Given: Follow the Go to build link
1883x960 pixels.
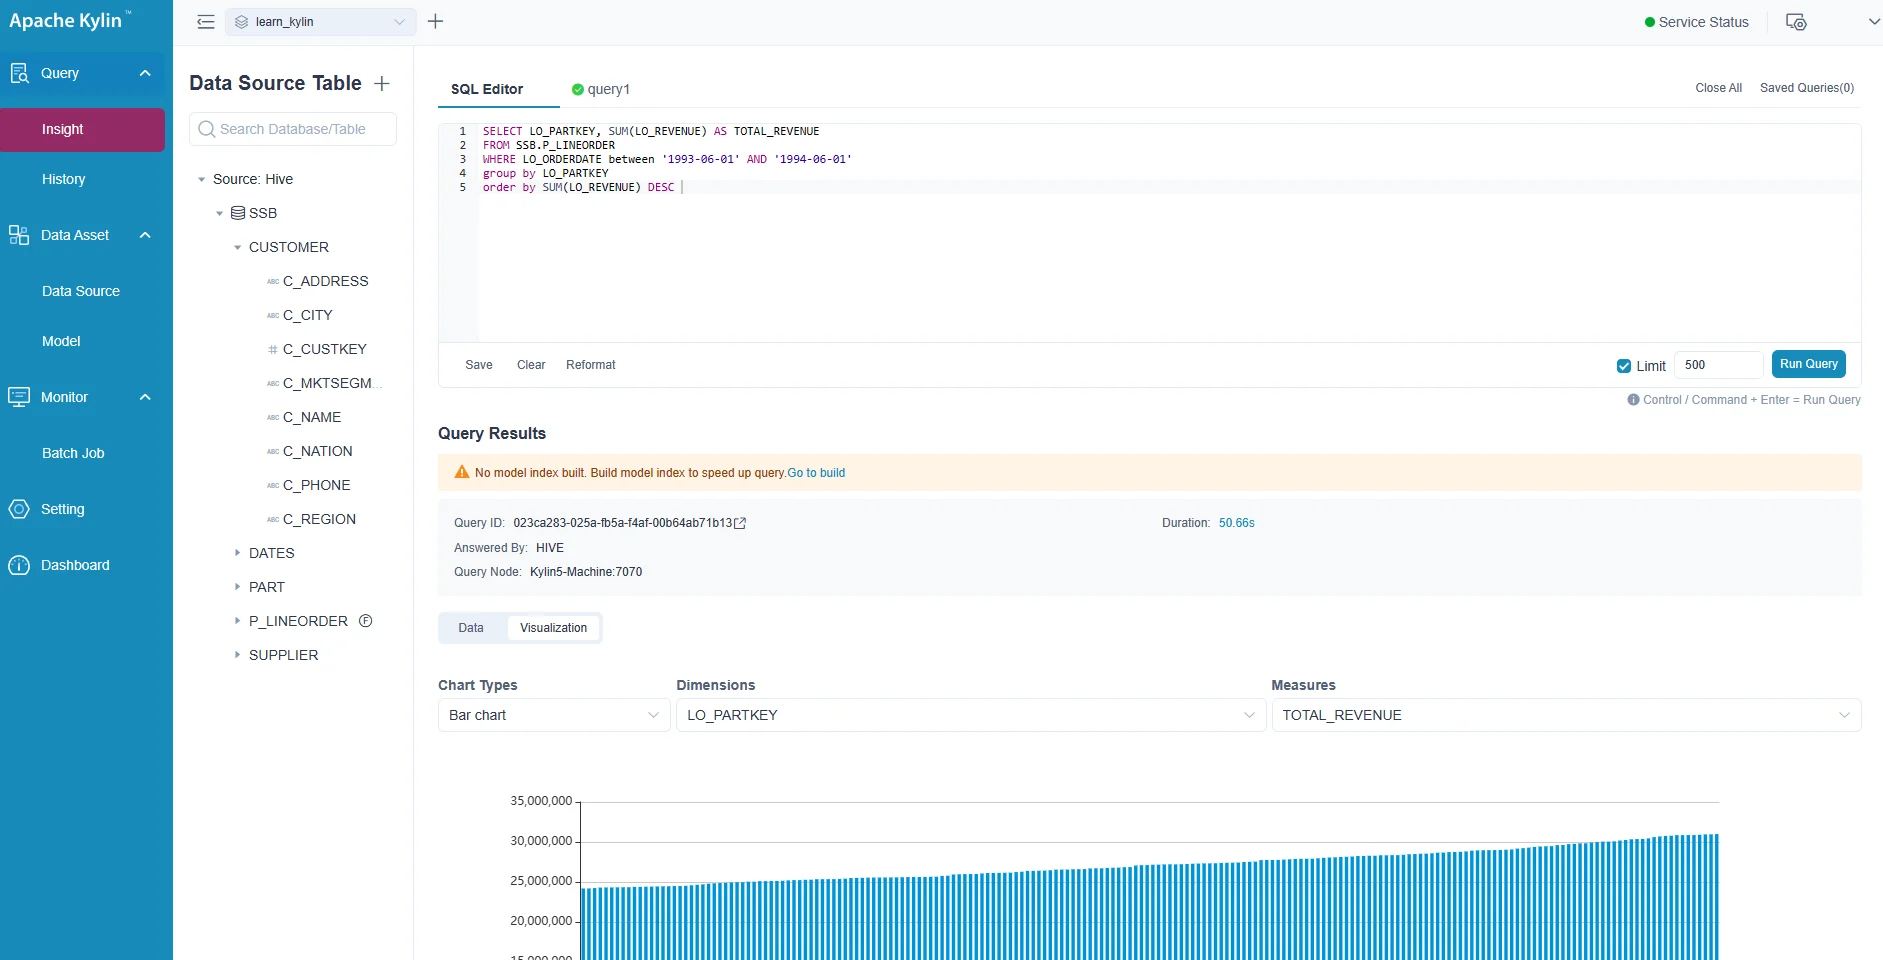Looking at the screenshot, I should (x=816, y=473).
